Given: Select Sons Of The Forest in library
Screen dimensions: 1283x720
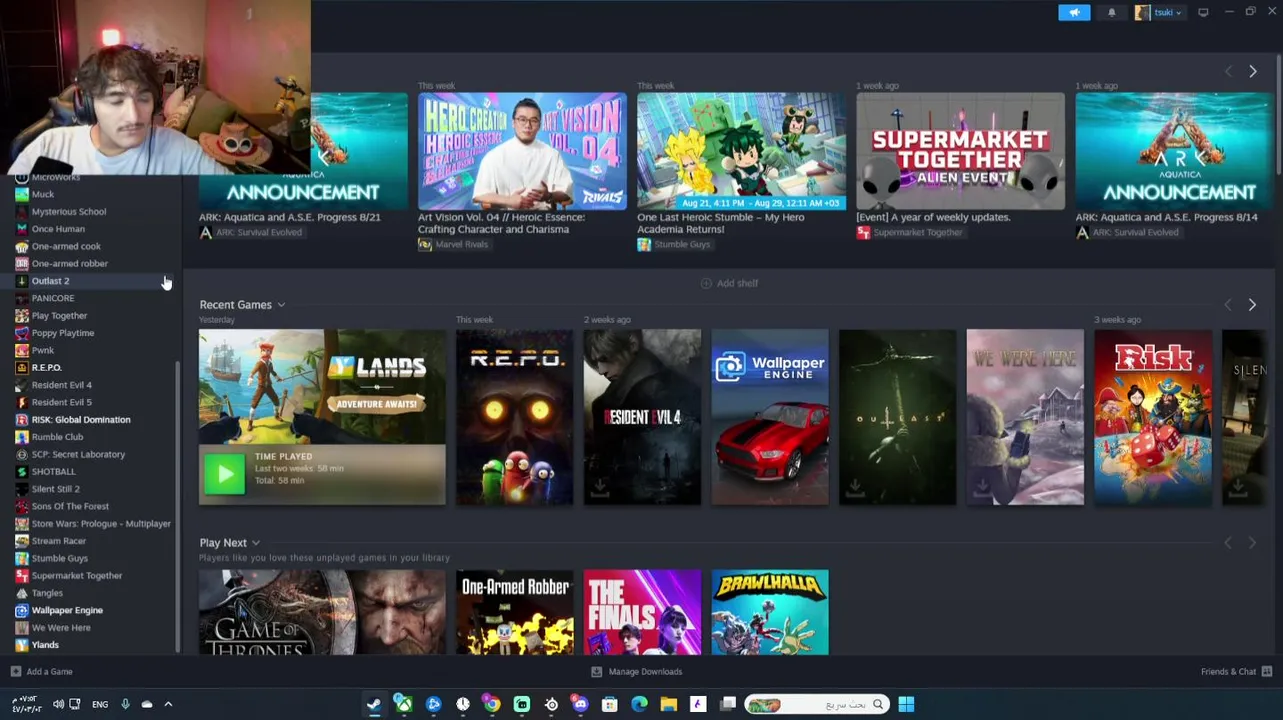Looking at the screenshot, I should pyautogui.click(x=70, y=506).
